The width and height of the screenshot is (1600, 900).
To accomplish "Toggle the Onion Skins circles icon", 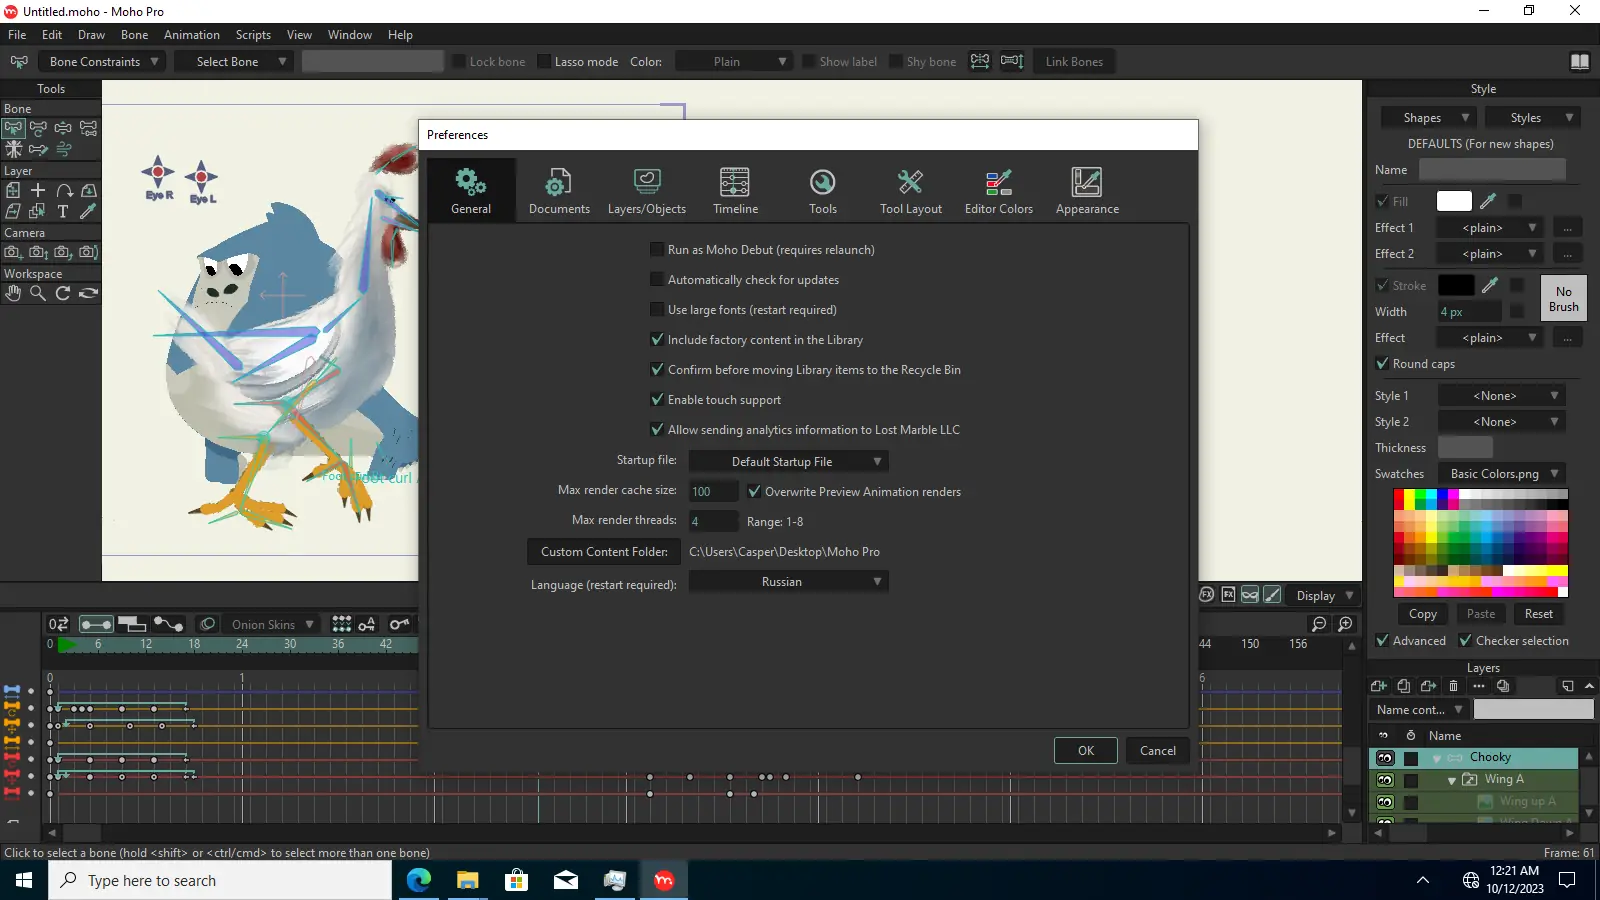I will point(208,625).
